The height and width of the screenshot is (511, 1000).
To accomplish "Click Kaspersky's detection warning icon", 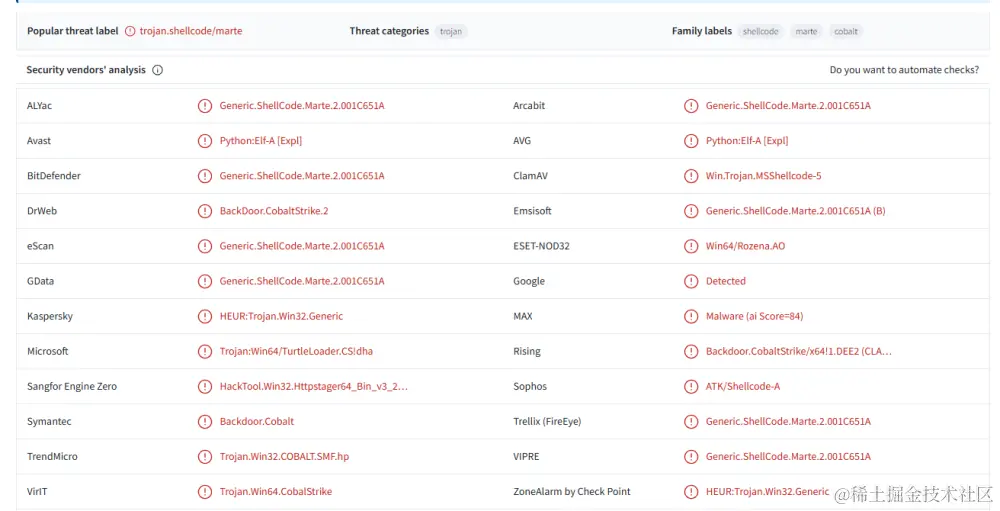I will click(x=205, y=316).
